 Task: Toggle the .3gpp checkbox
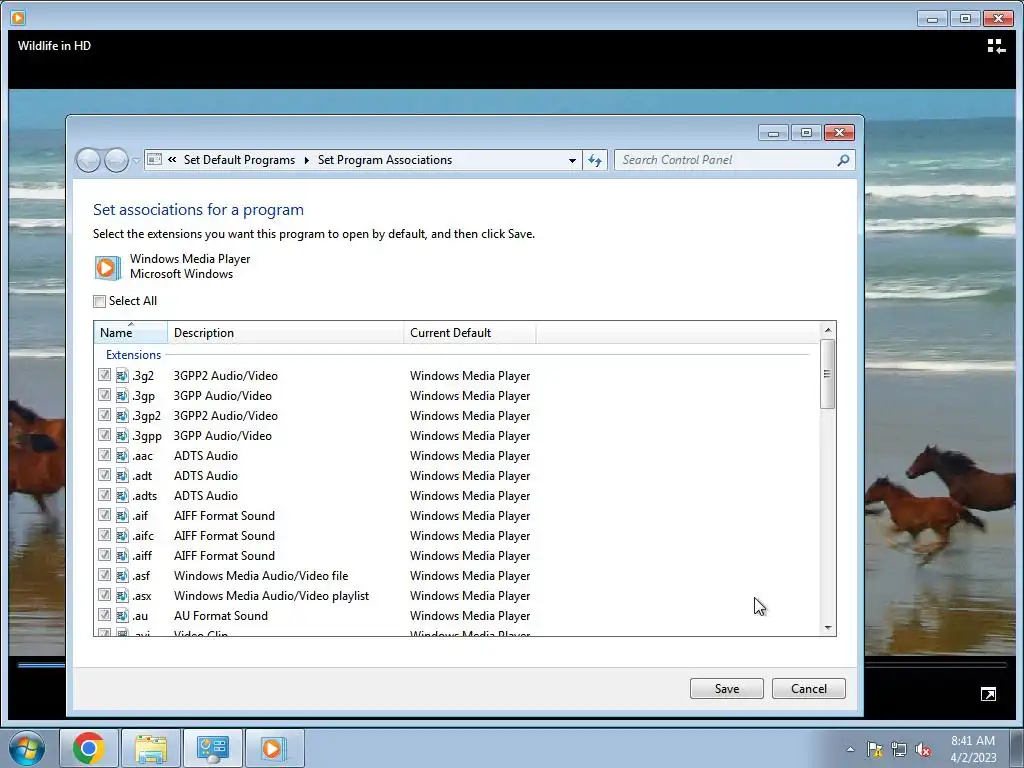[x=104, y=435]
